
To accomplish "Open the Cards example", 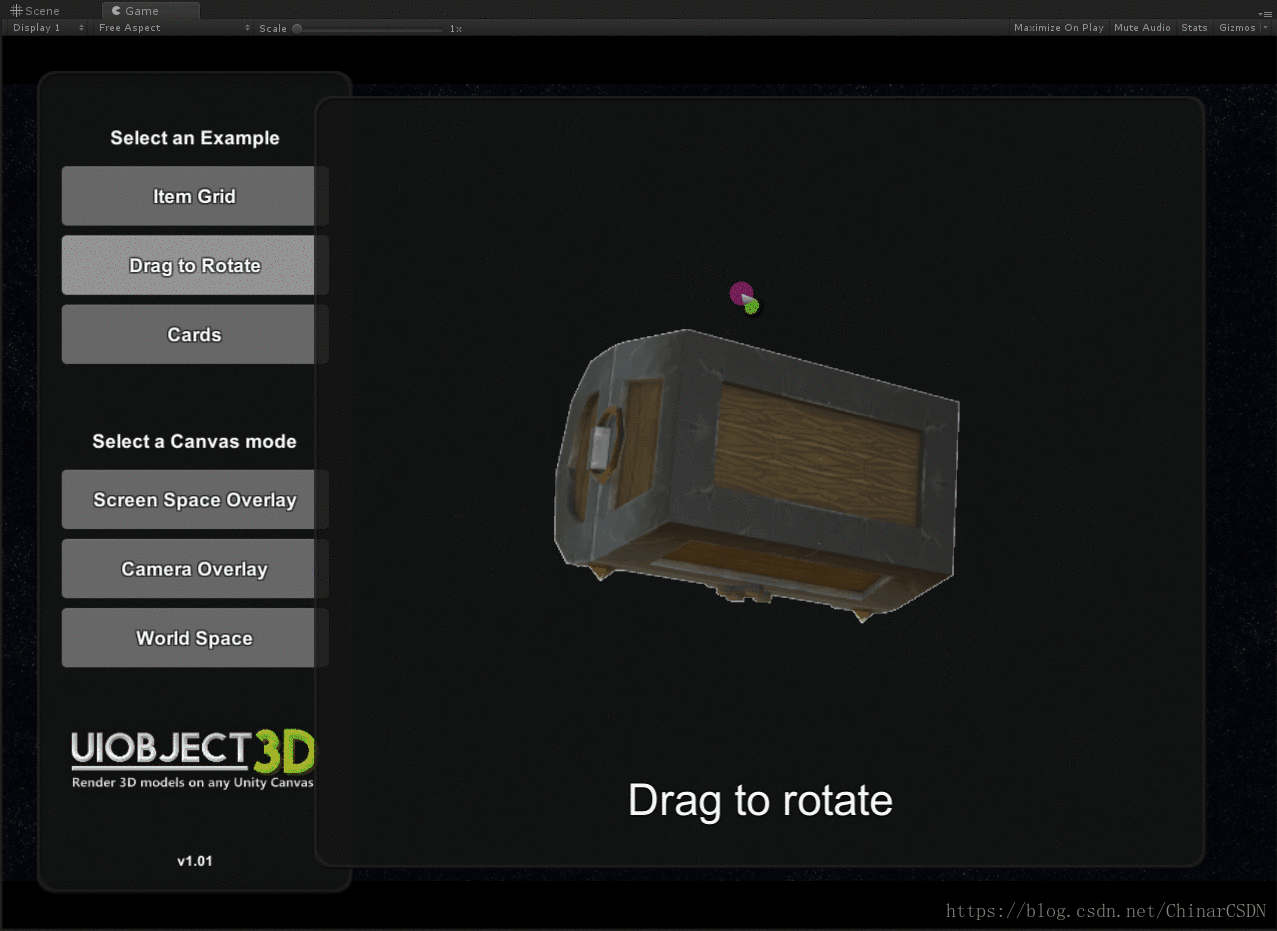I will point(194,334).
